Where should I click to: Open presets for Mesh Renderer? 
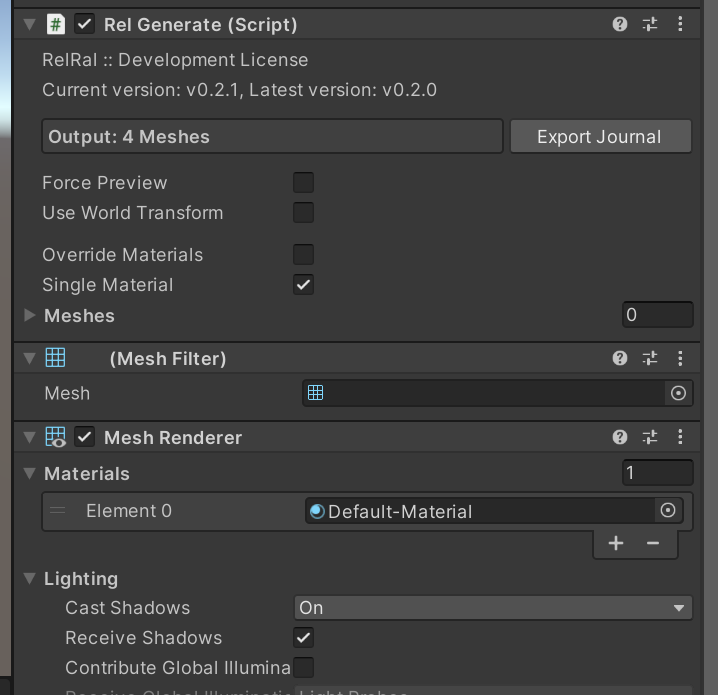point(650,437)
